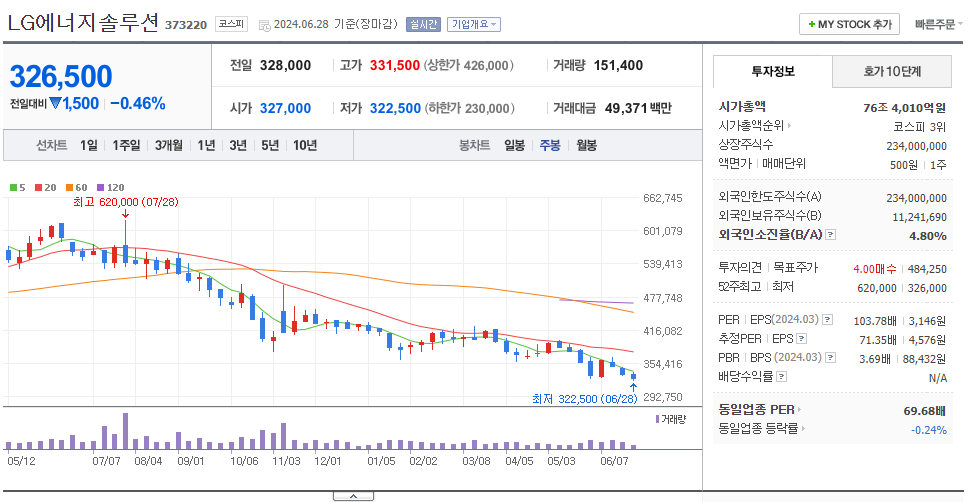Click the 최고 620,000 (07/28) chart marker
This screenshot has width=968, height=502.
click(x=126, y=202)
